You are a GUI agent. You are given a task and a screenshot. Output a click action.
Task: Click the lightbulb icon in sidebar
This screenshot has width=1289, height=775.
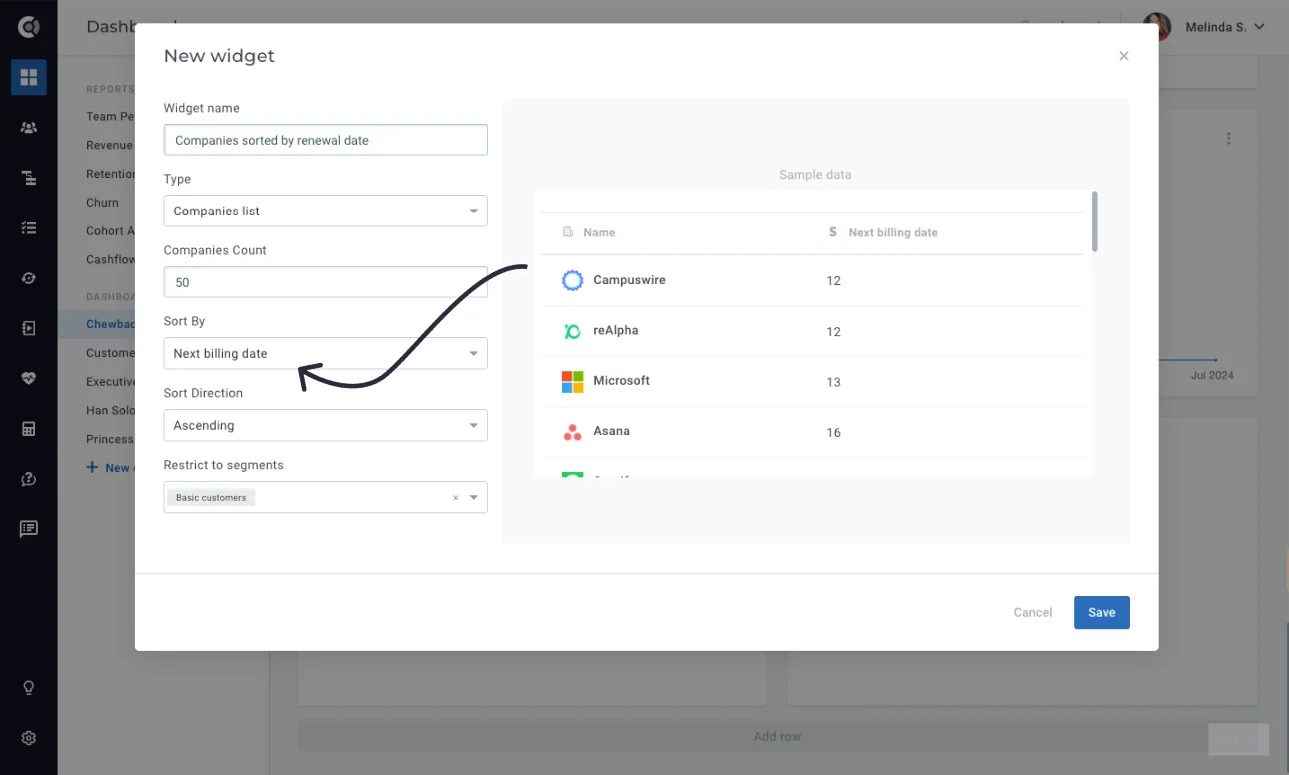click(28, 688)
